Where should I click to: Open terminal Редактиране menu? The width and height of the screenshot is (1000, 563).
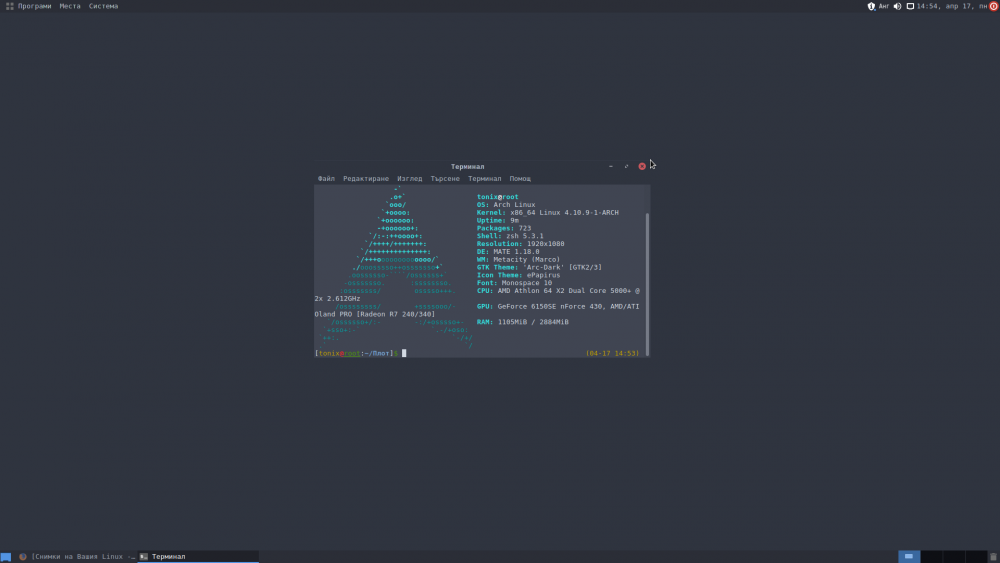pos(366,179)
